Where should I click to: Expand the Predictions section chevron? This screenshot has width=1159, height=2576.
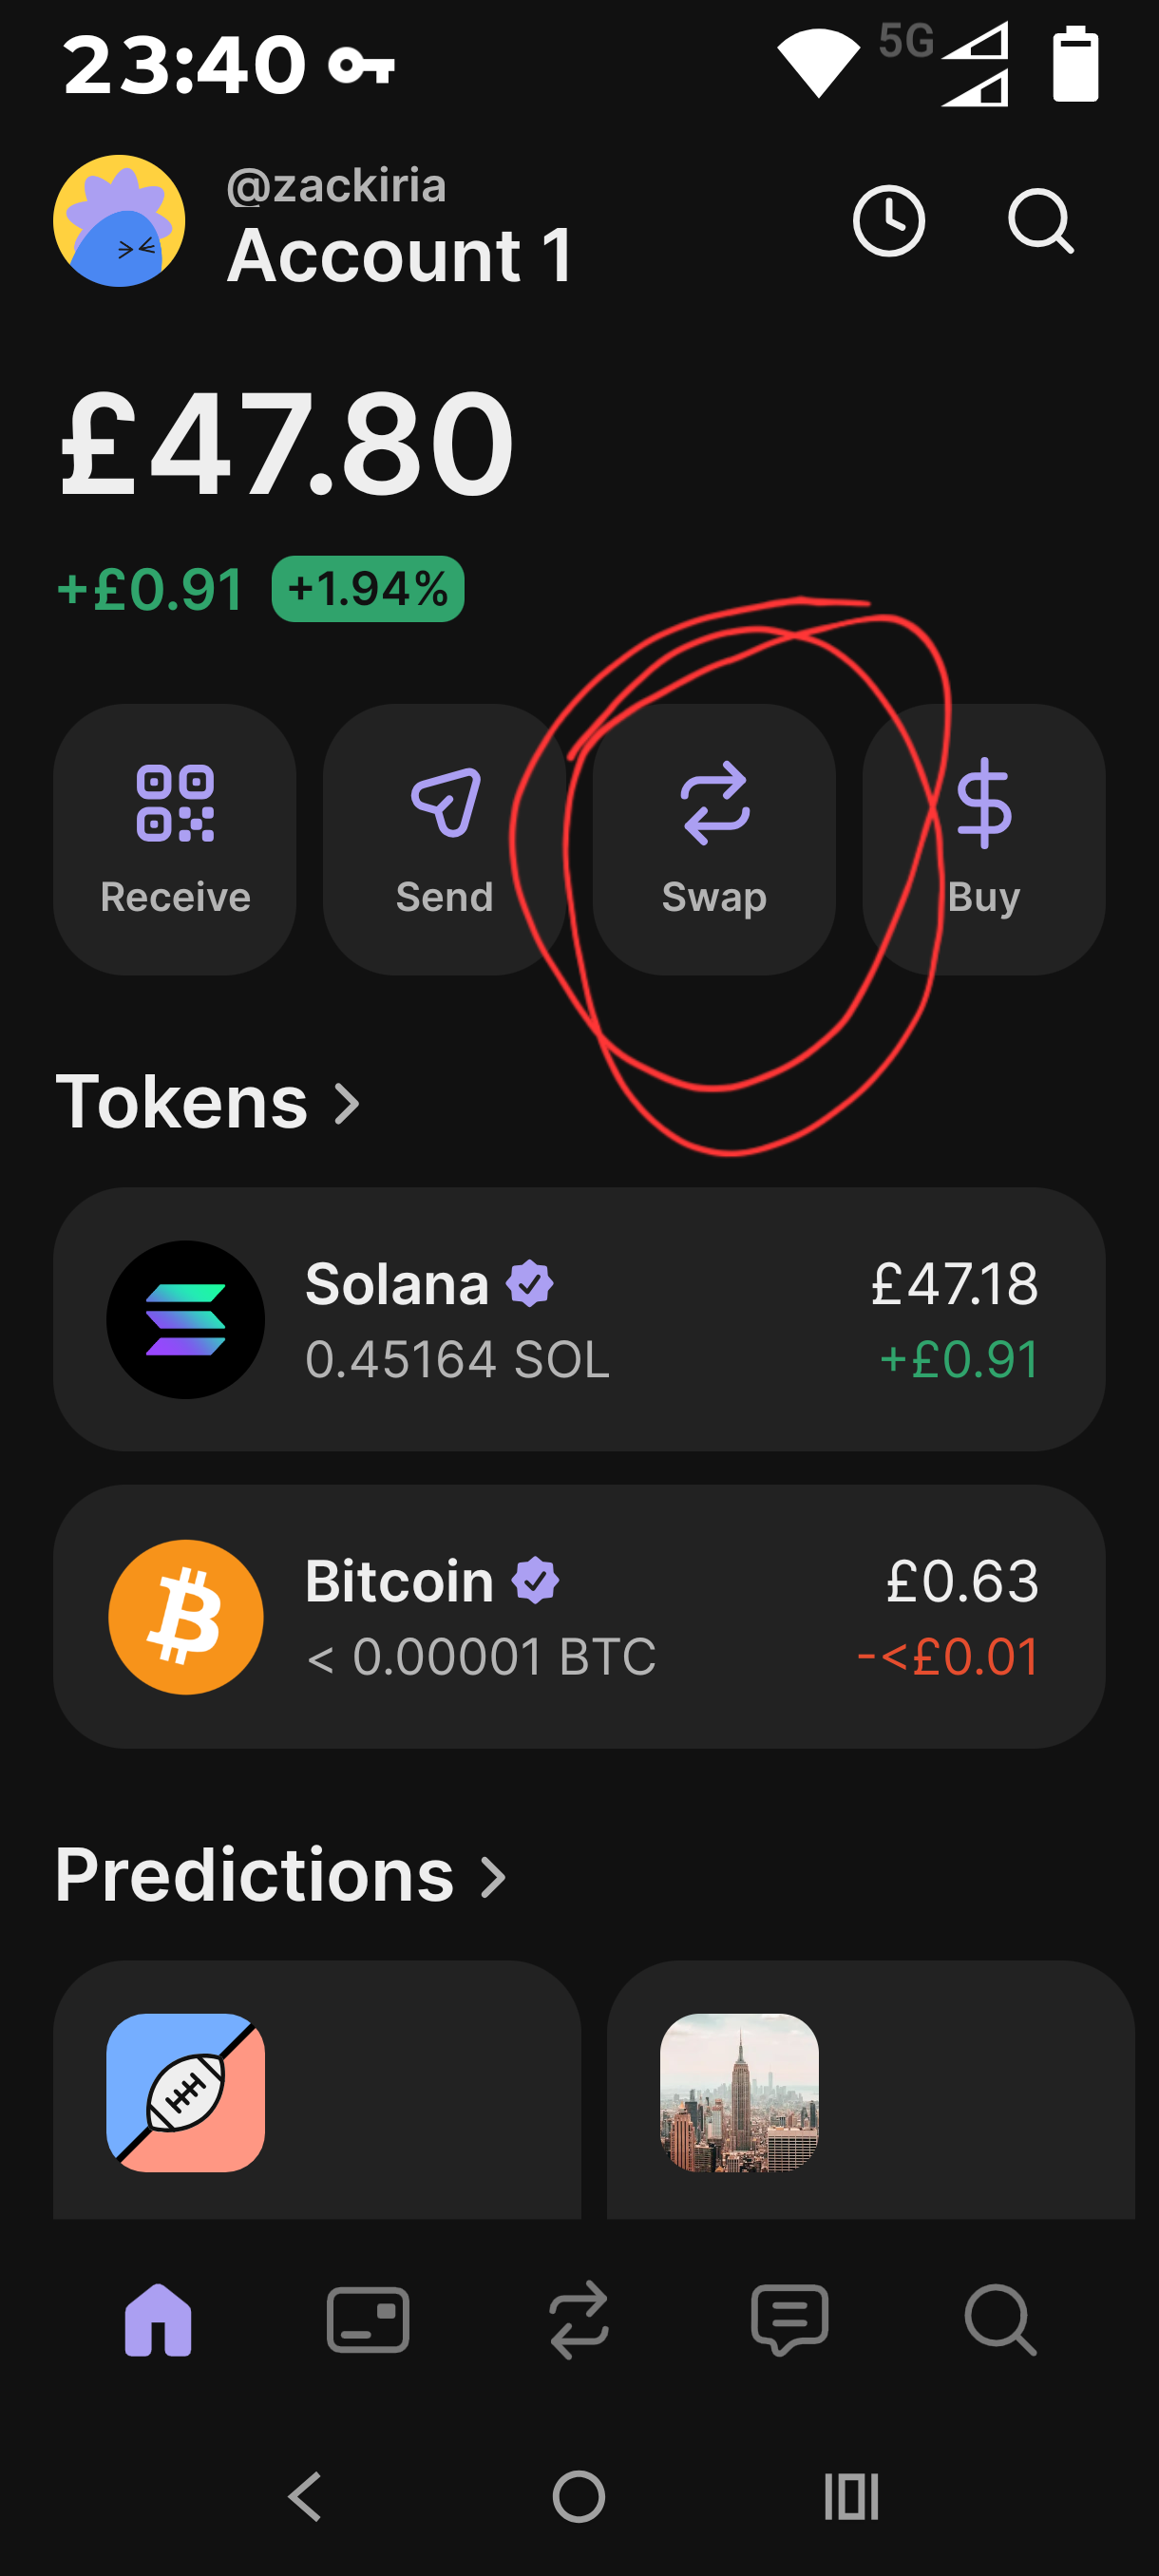point(493,1876)
